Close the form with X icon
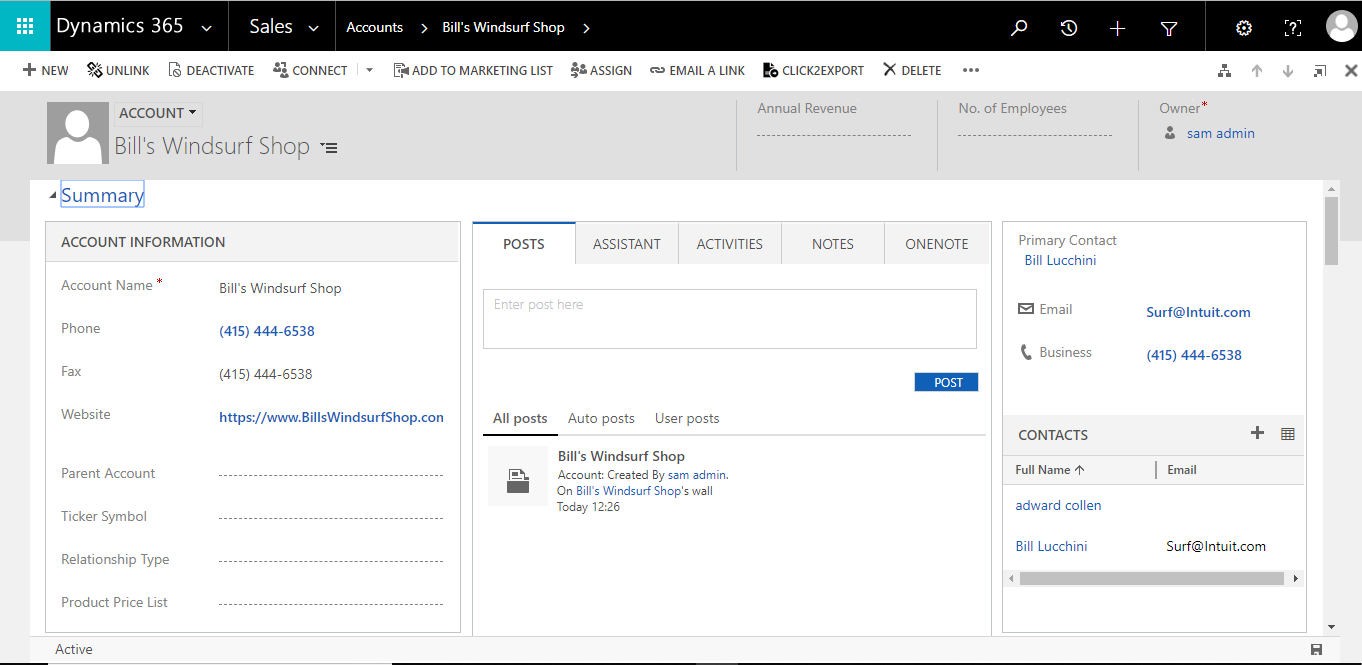This screenshot has height=665, width=1362. [1351, 71]
